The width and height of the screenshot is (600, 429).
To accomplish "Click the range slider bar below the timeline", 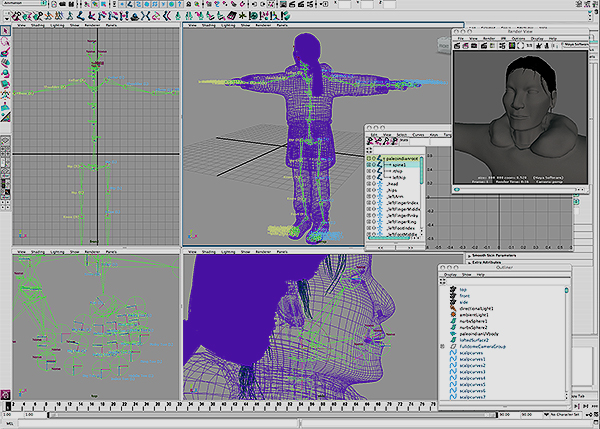I will [x=272, y=415].
